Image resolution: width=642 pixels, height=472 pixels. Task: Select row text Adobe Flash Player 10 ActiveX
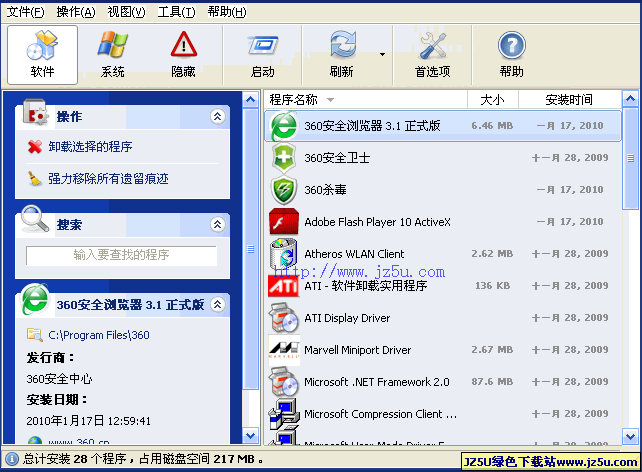point(377,222)
